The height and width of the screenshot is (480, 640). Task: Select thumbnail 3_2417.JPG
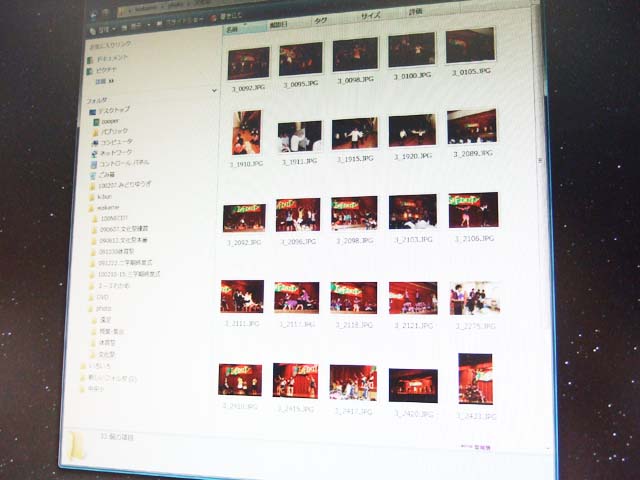point(353,383)
